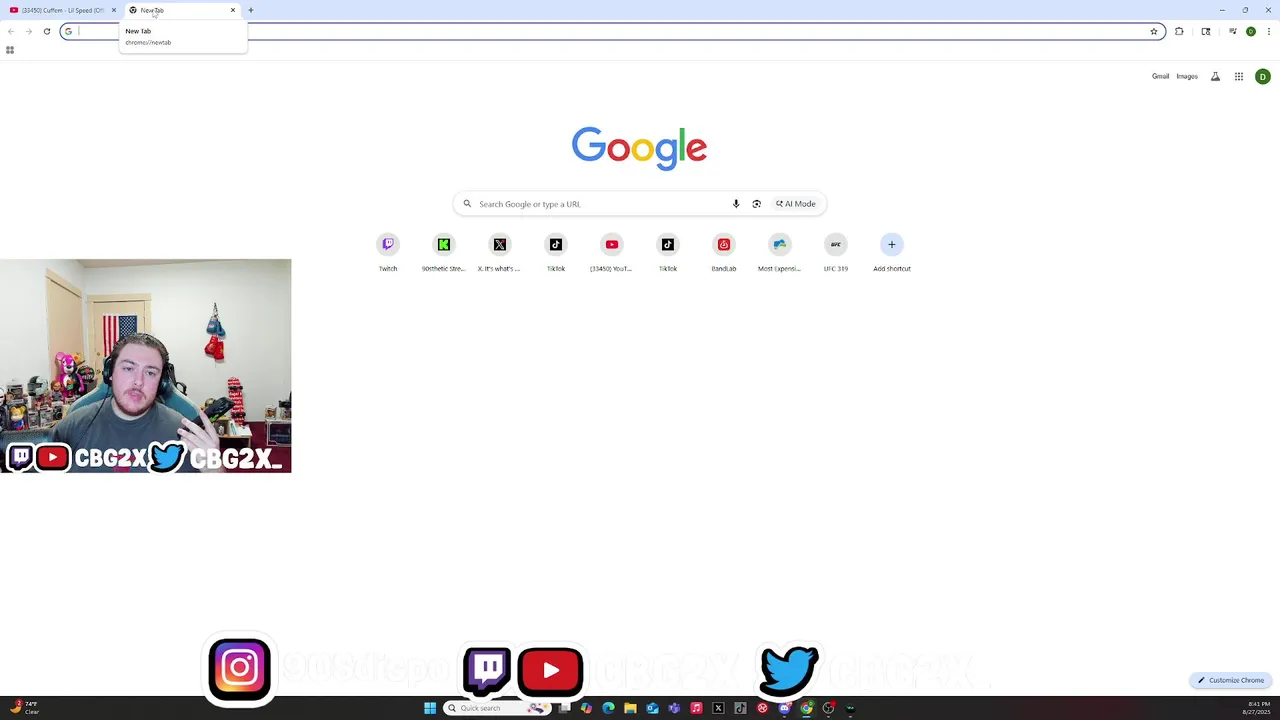This screenshot has width=1280, height=720.
Task: Open File Explorer from the taskbar
Action: pyautogui.click(x=630, y=708)
